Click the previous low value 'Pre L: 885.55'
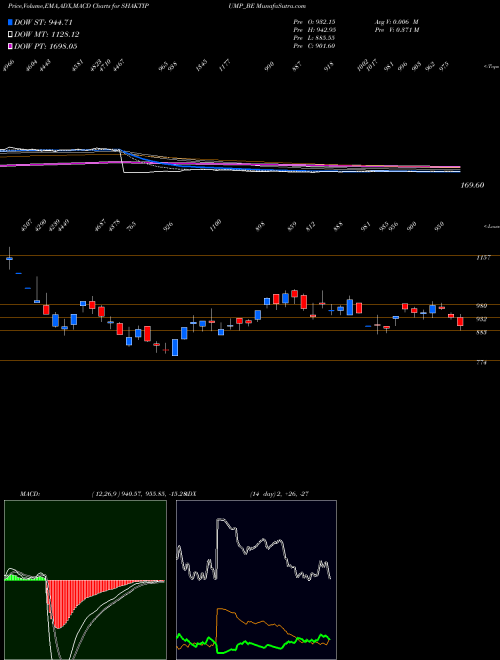This screenshot has width=500, height=660. point(314,38)
